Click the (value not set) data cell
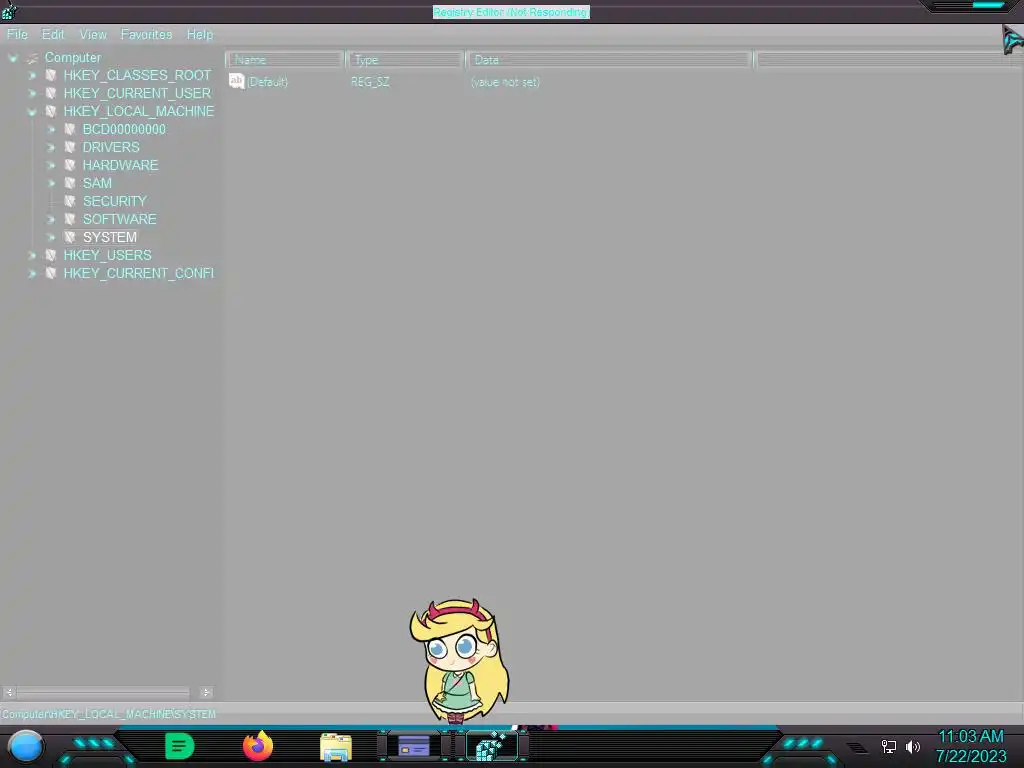Image resolution: width=1024 pixels, height=768 pixels. [505, 82]
